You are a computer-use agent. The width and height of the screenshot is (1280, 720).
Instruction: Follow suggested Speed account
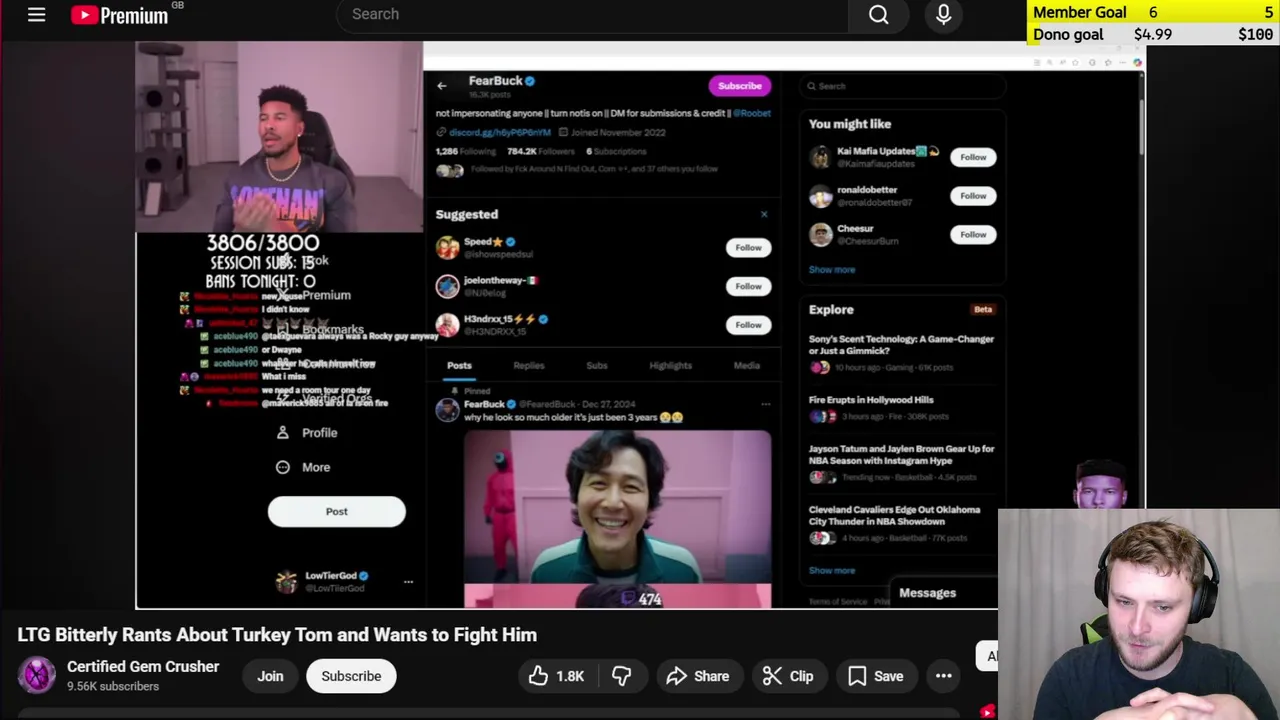(748, 247)
